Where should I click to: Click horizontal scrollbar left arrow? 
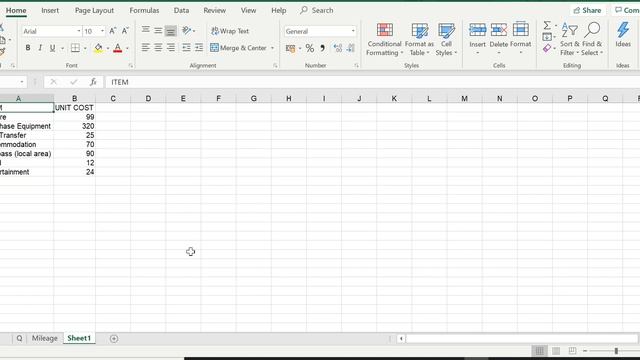click(x=401, y=338)
